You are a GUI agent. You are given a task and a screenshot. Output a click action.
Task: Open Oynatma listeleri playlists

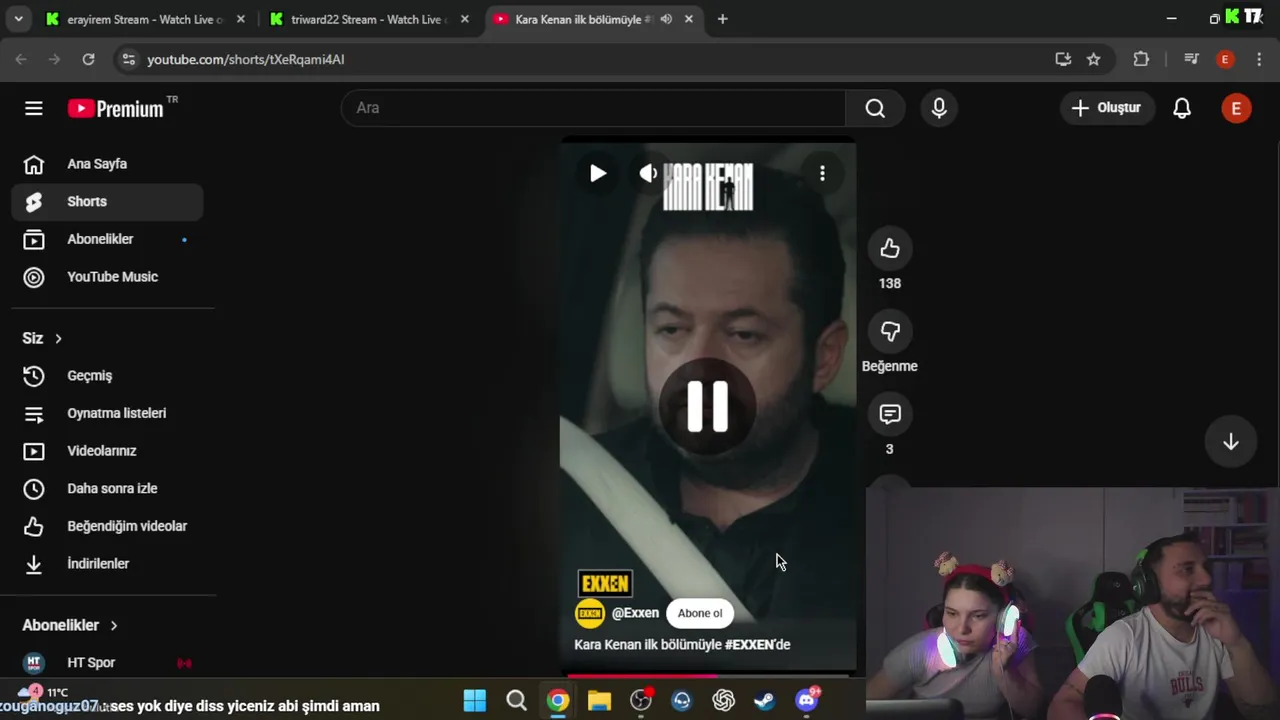click(x=107, y=413)
